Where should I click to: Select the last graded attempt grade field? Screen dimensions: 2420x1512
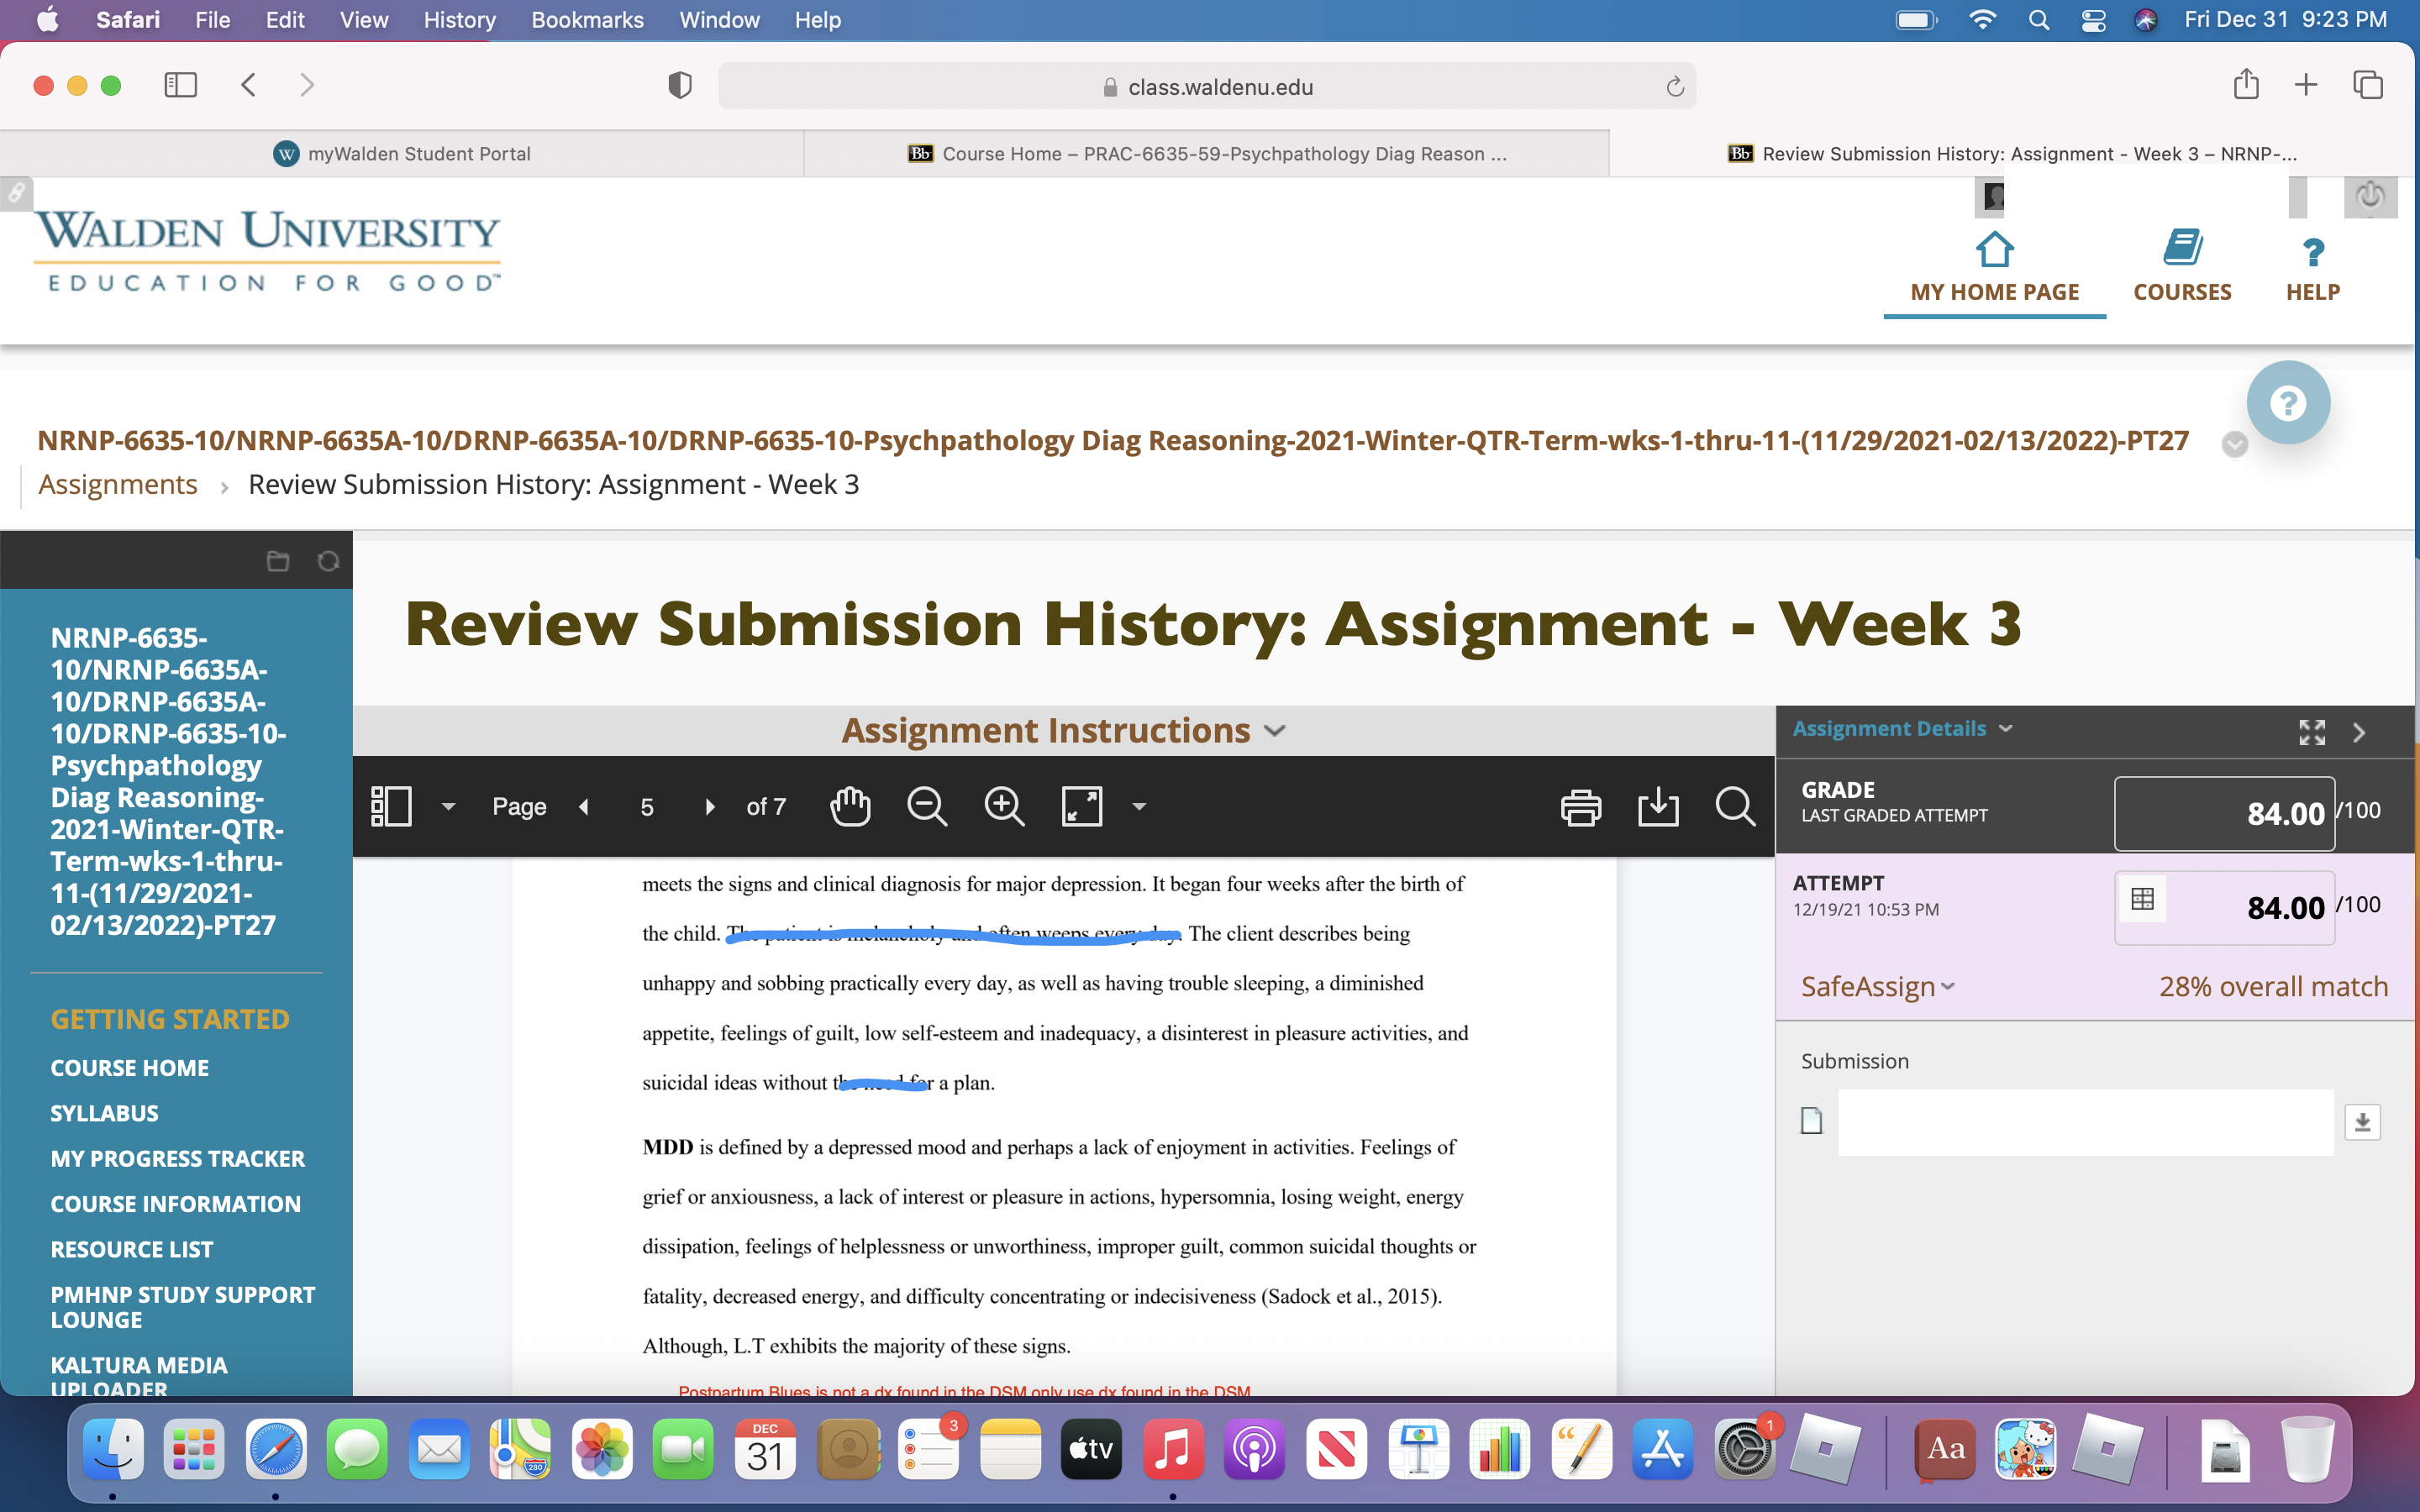(x=2224, y=813)
